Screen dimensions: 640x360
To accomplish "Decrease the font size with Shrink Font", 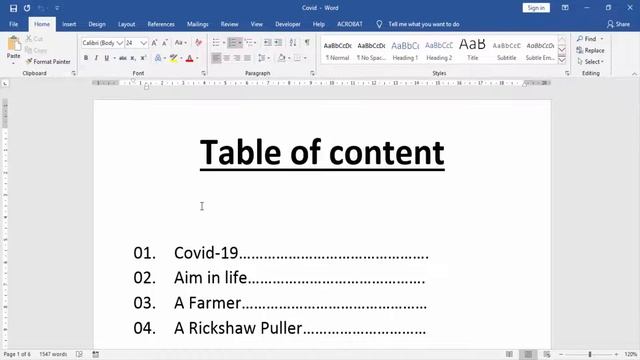I will click(164, 43).
